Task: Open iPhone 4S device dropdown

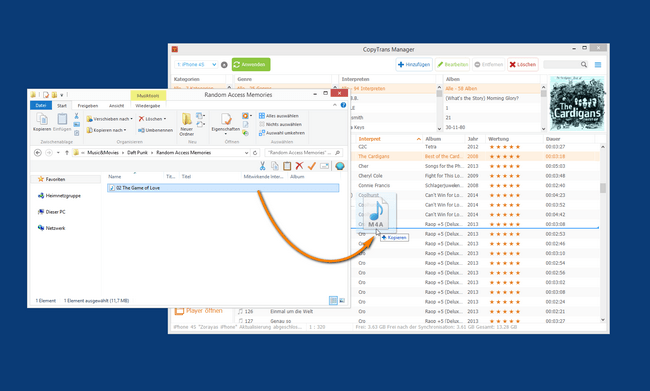Action: coord(196,65)
